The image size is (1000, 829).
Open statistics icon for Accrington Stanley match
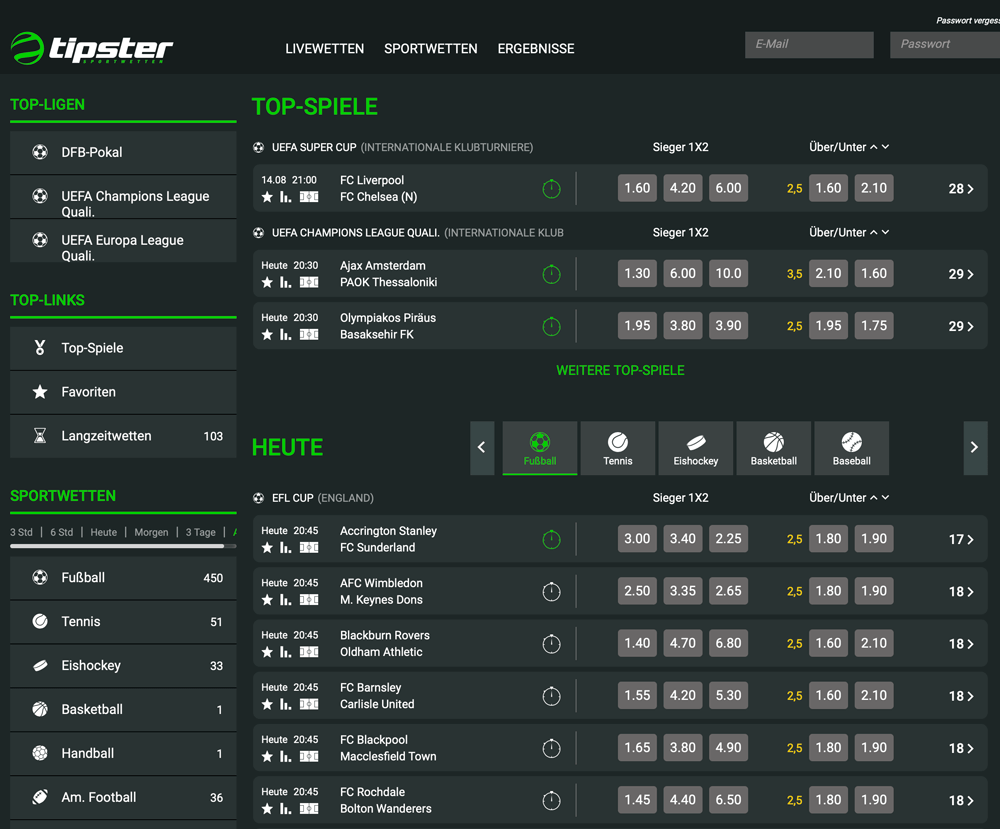coord(286,548)
